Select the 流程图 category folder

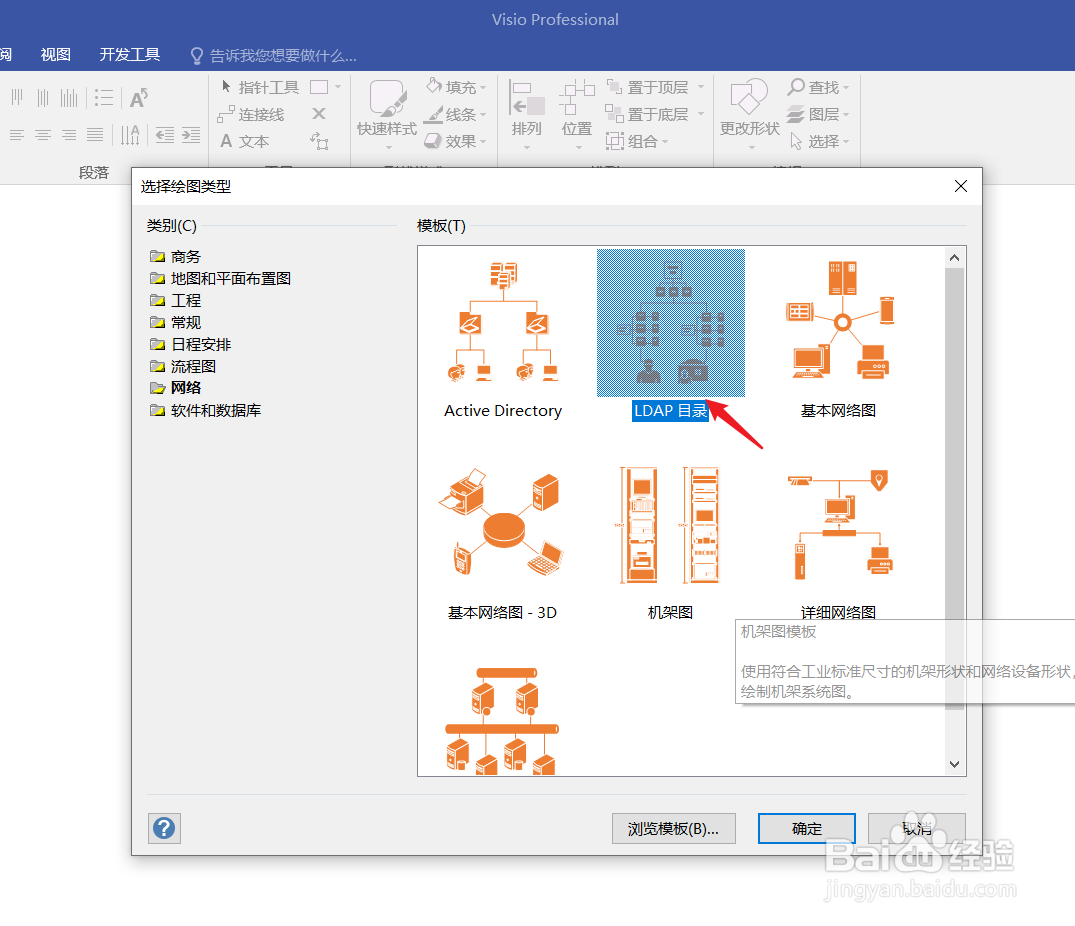coord(183,366)
